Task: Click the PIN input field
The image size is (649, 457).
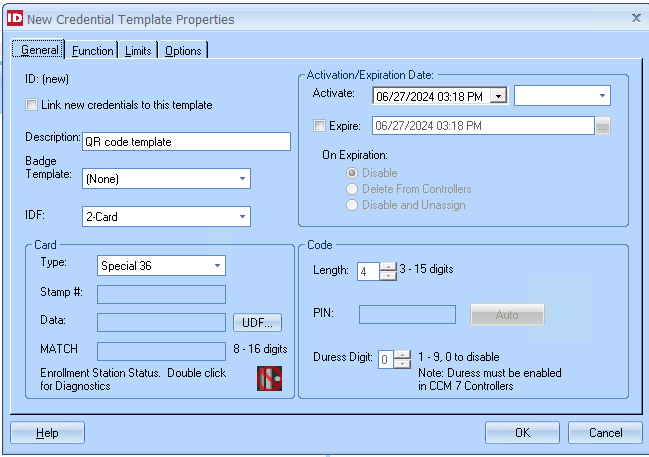Action: point(407,315)
